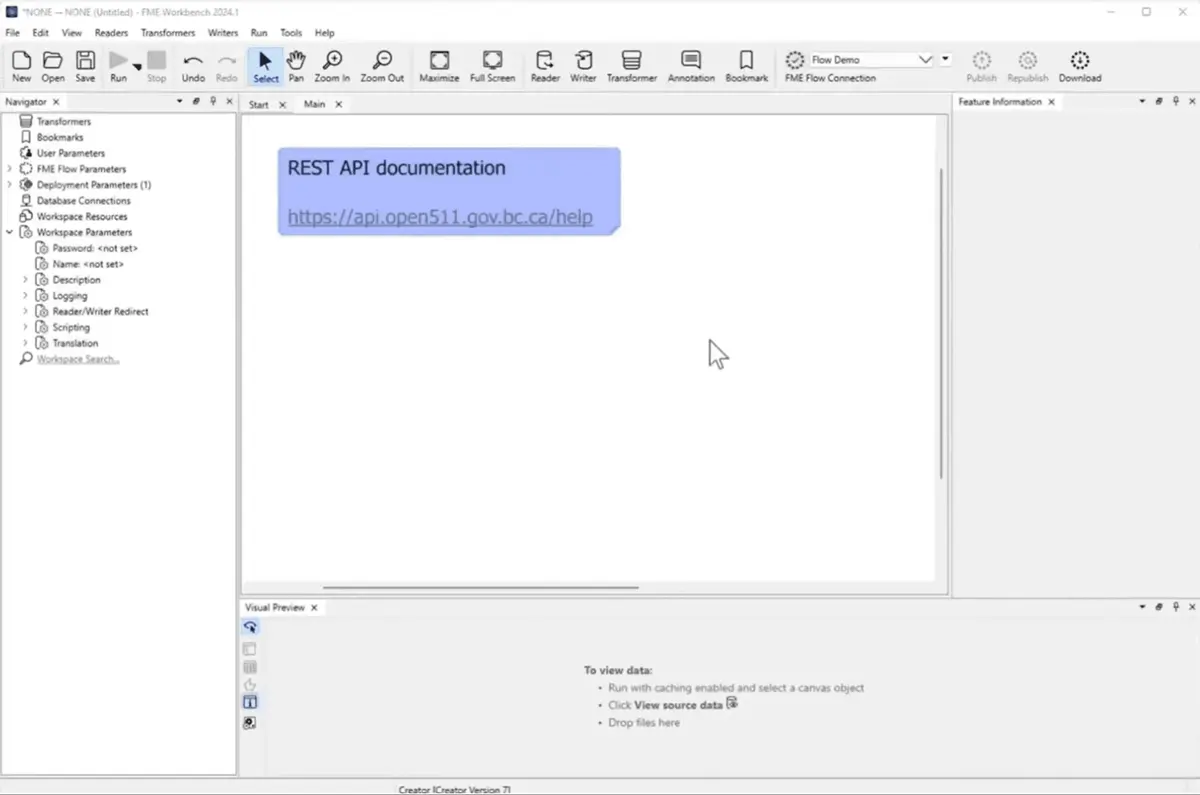The image size is (1200, 795).
Task: Open the File menu
Action: (13, 33)
